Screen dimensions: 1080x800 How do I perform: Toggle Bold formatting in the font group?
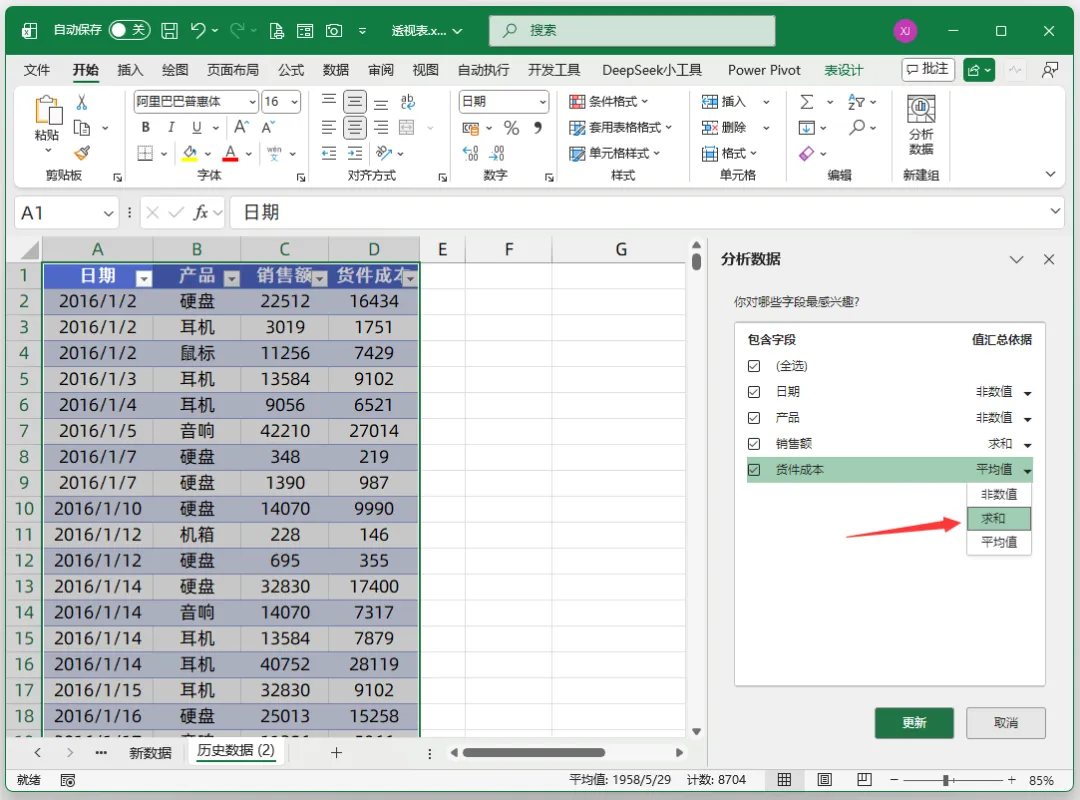tap(145, 127)
